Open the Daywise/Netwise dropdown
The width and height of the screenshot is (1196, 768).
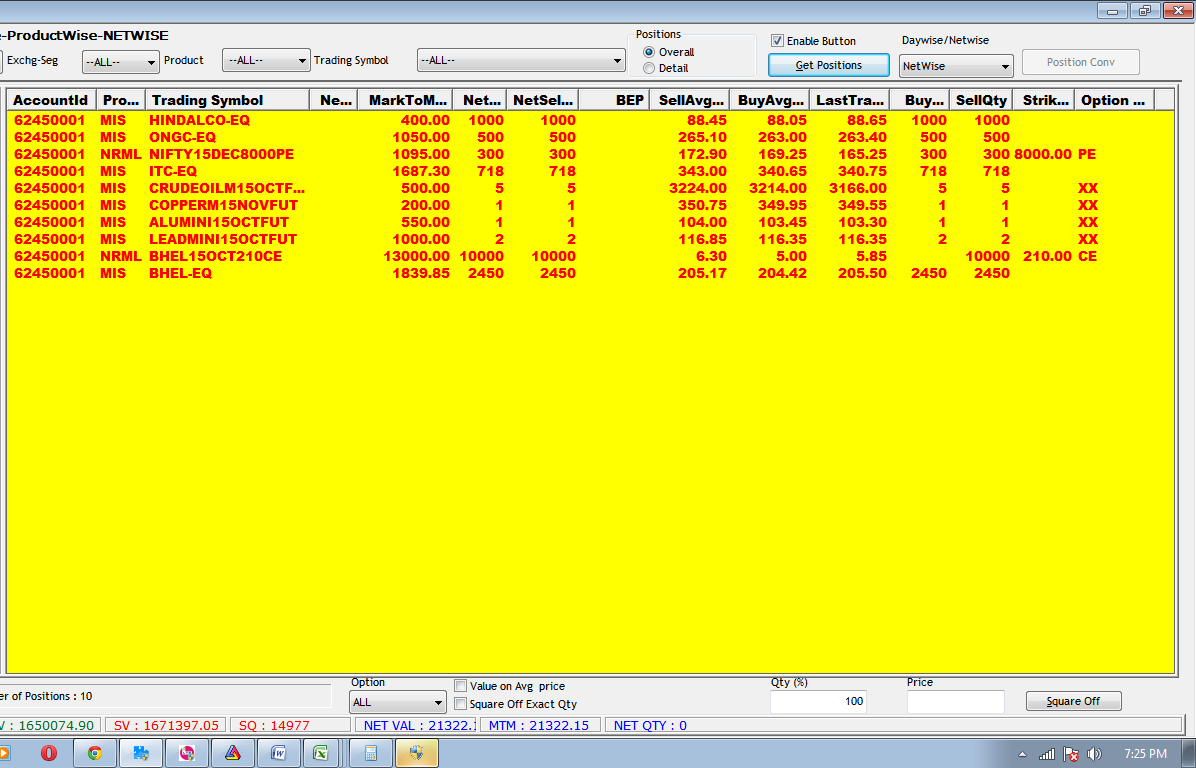956,66
